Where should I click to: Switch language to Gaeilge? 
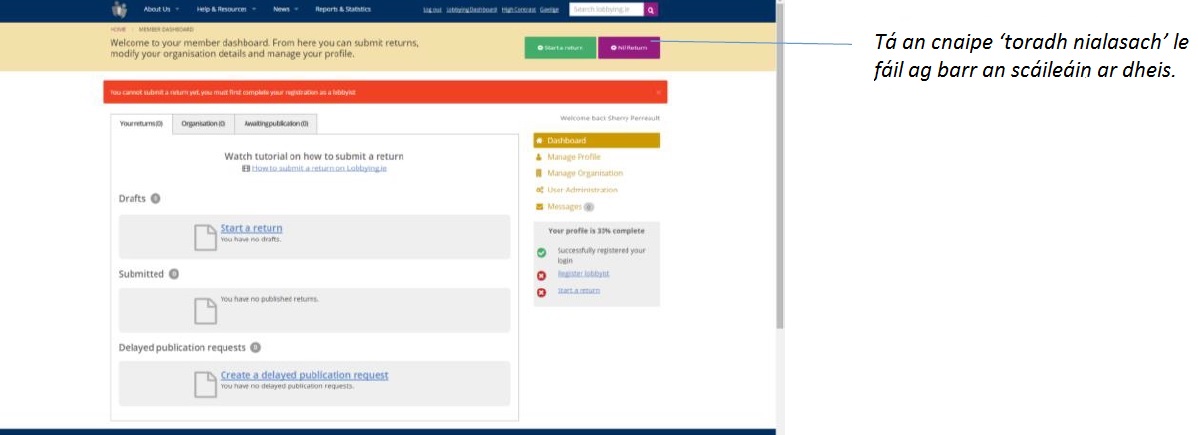point(549,9)
